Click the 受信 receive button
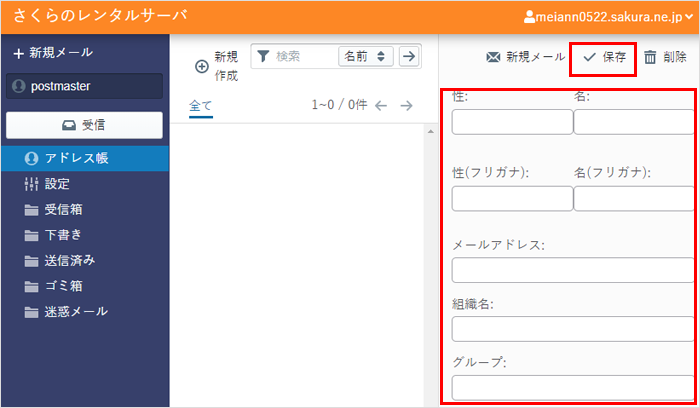 click(84, 125)
